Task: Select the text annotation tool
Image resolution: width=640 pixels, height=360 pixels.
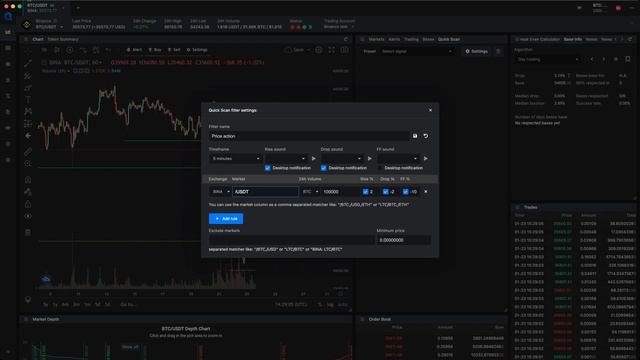Action: (x=28, y=99)
